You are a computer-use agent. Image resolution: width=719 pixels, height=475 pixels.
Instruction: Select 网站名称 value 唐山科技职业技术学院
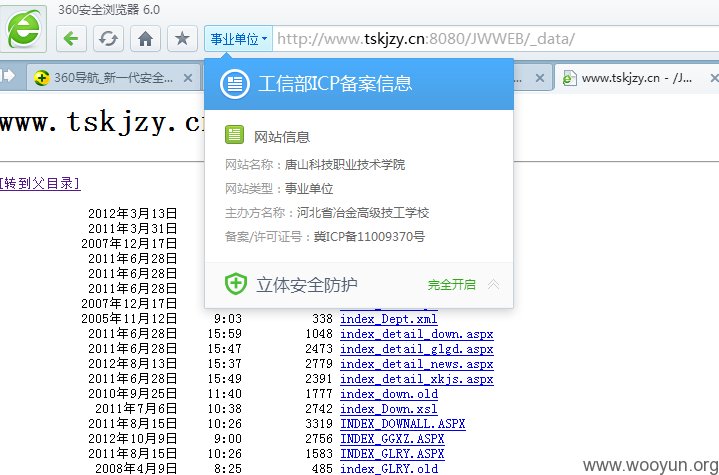(344, 165)
